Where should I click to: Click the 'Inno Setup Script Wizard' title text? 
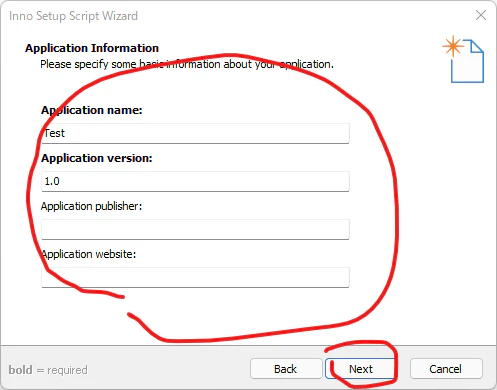coord(73,16)
